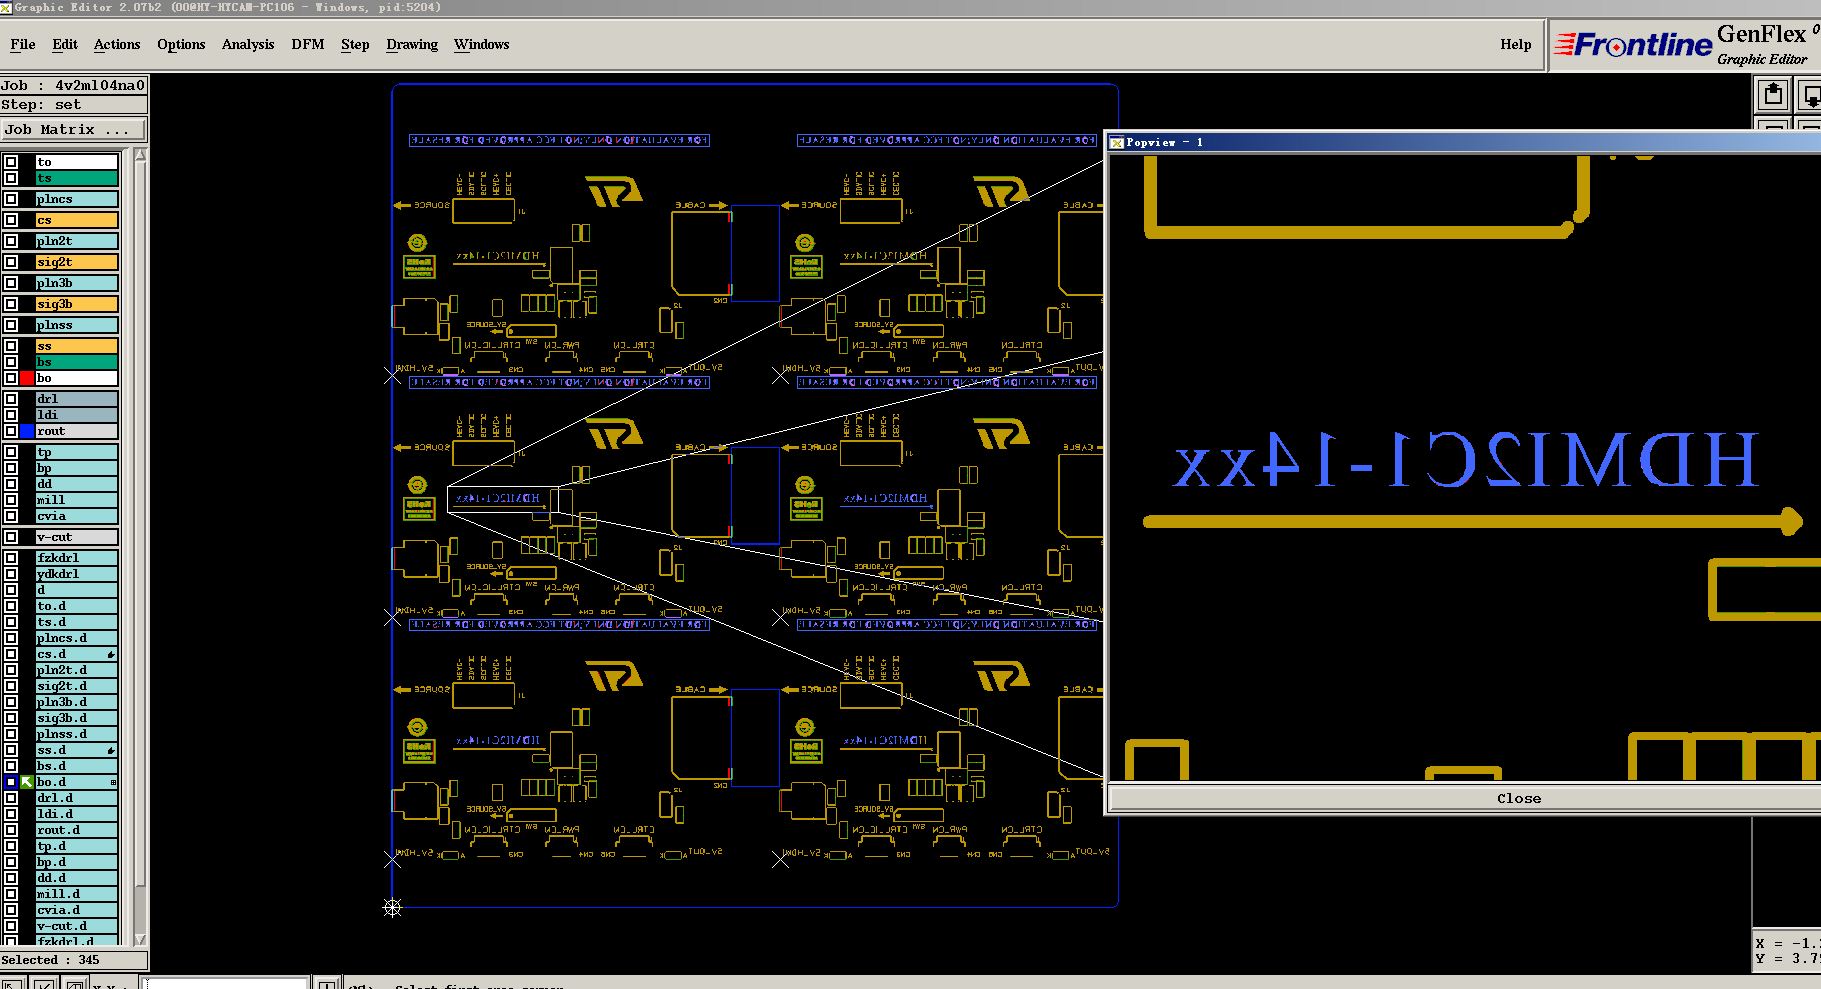Click the Frontline logo in the header

point(1633,45)
